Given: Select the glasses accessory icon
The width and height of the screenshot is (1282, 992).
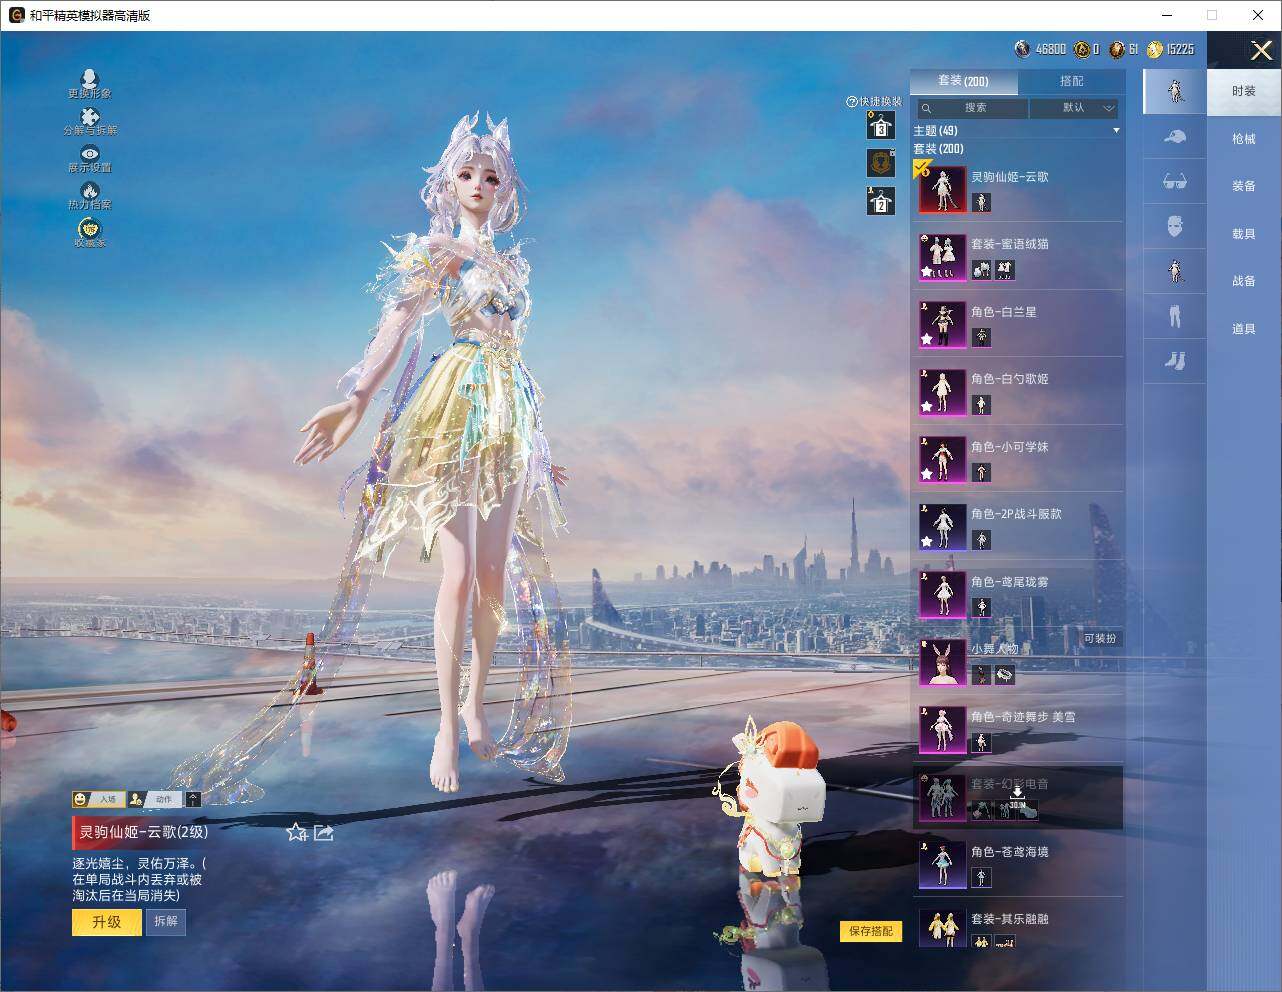Looking at the screenshot, I should point(1175,182).
